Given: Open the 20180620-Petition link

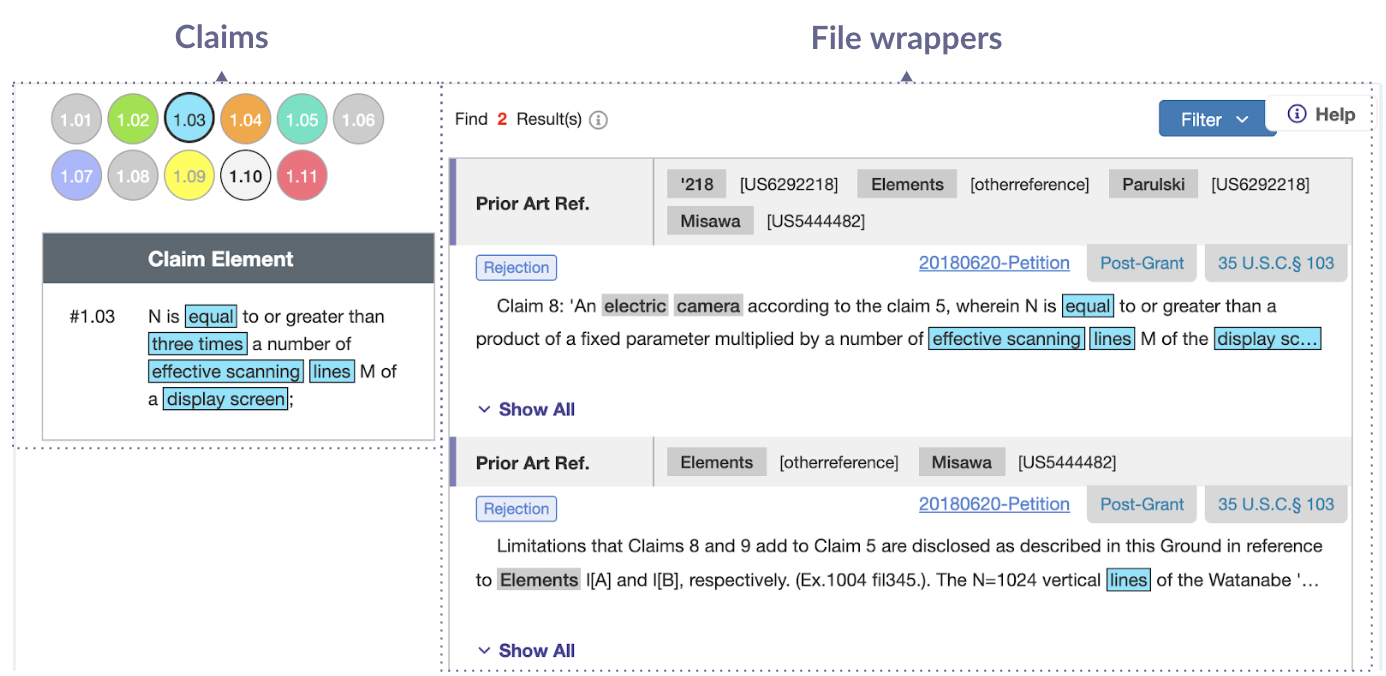Looking at the screenshot, I should (x=994, y=263).
